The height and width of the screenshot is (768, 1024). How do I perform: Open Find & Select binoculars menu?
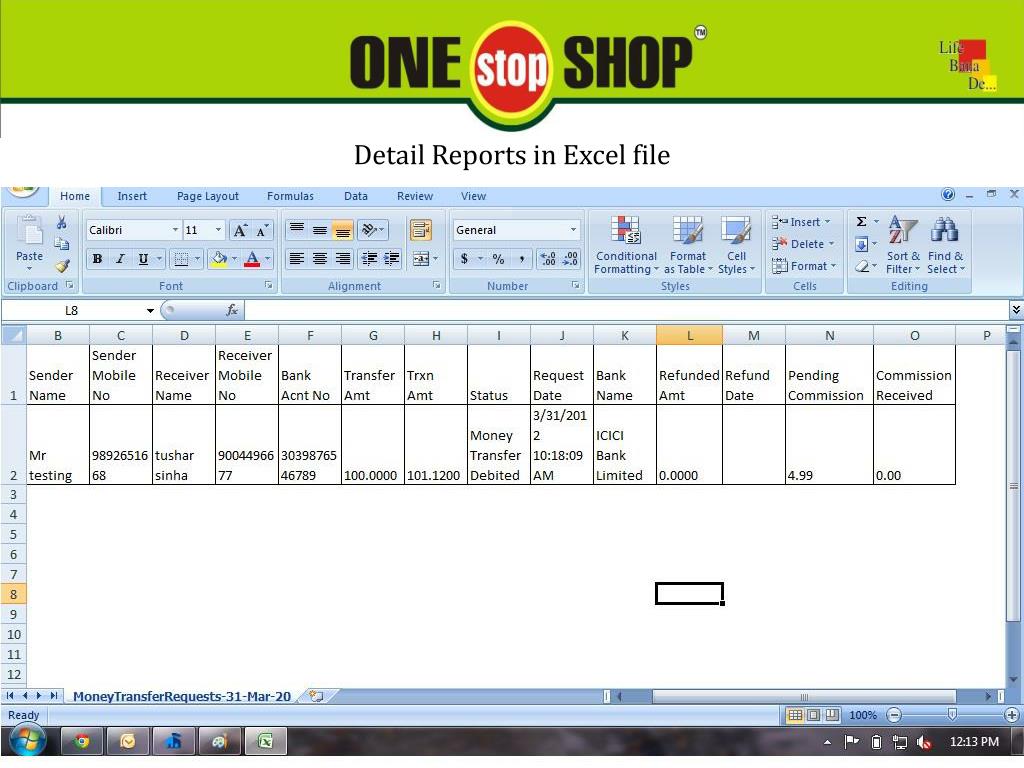click(x=945, y=246)
